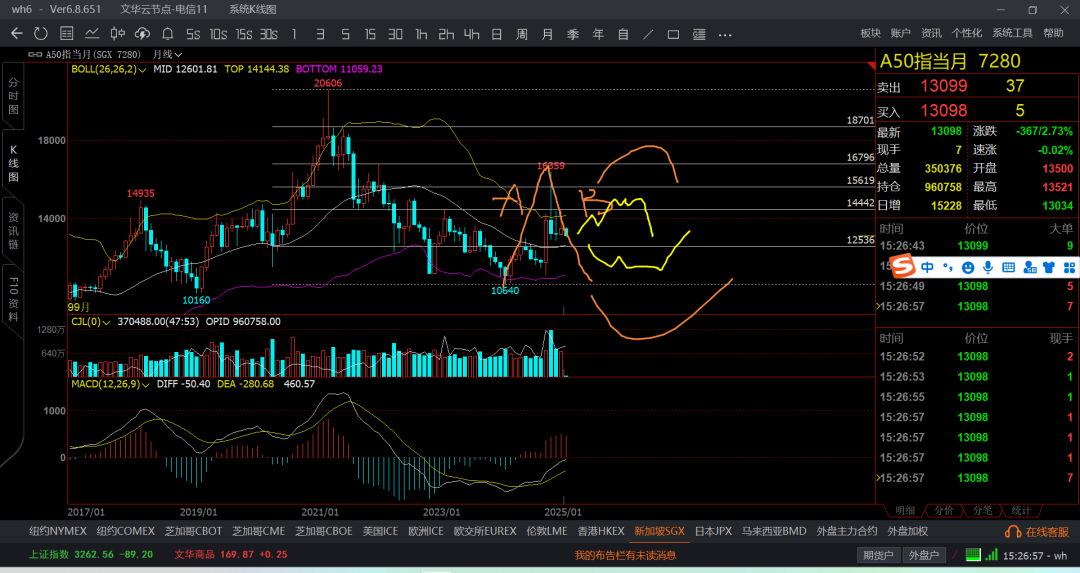
Task: Open the cloud sync icon
Action: pyautogui.click(x=143, y=34)
